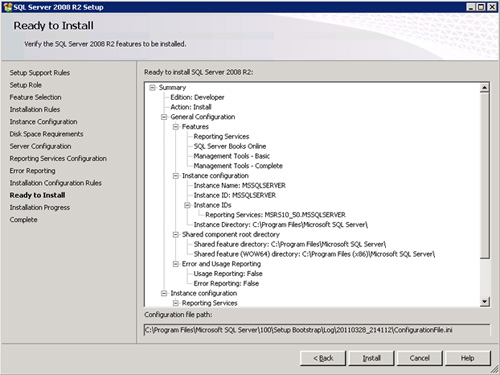Select 'Management Tools - Complete' row
This screenshot has height=375, width=500.
click(x=238, y=166)
